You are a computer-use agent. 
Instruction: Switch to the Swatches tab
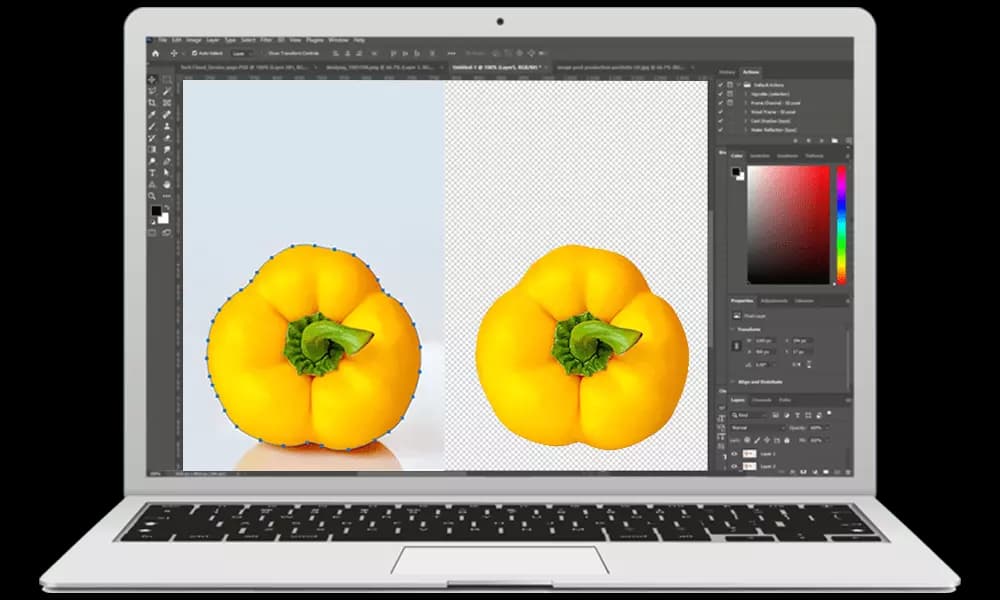[x=761, y=155]
